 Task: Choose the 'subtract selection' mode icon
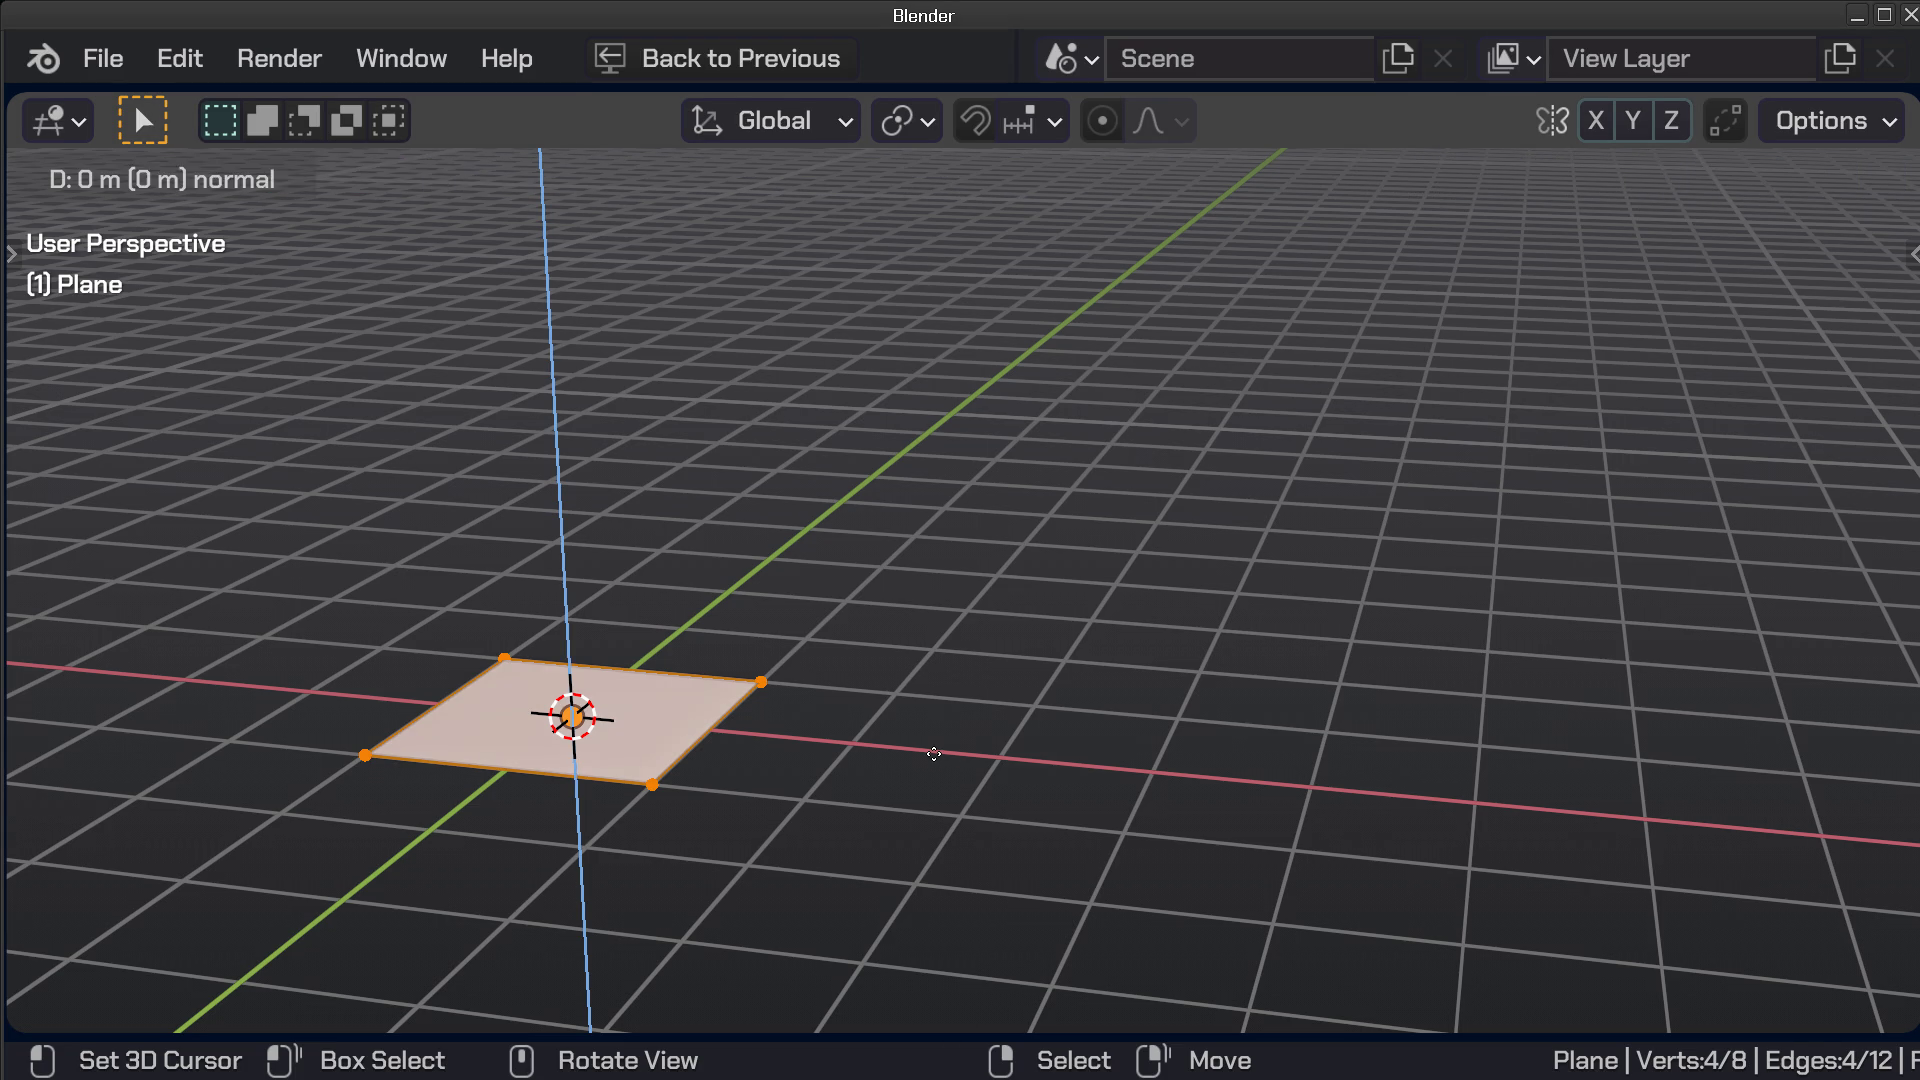click(x=304, y=121)
